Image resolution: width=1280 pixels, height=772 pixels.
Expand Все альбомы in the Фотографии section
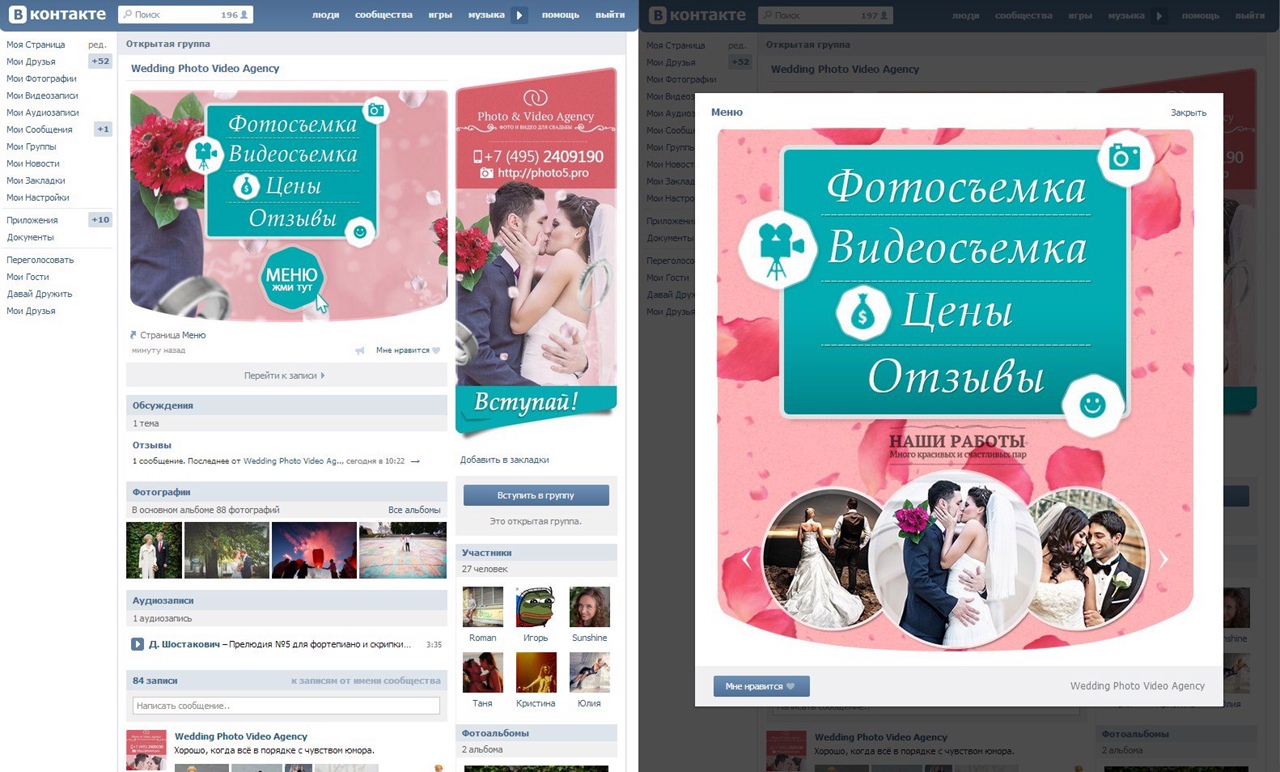(x=414, y=510)
